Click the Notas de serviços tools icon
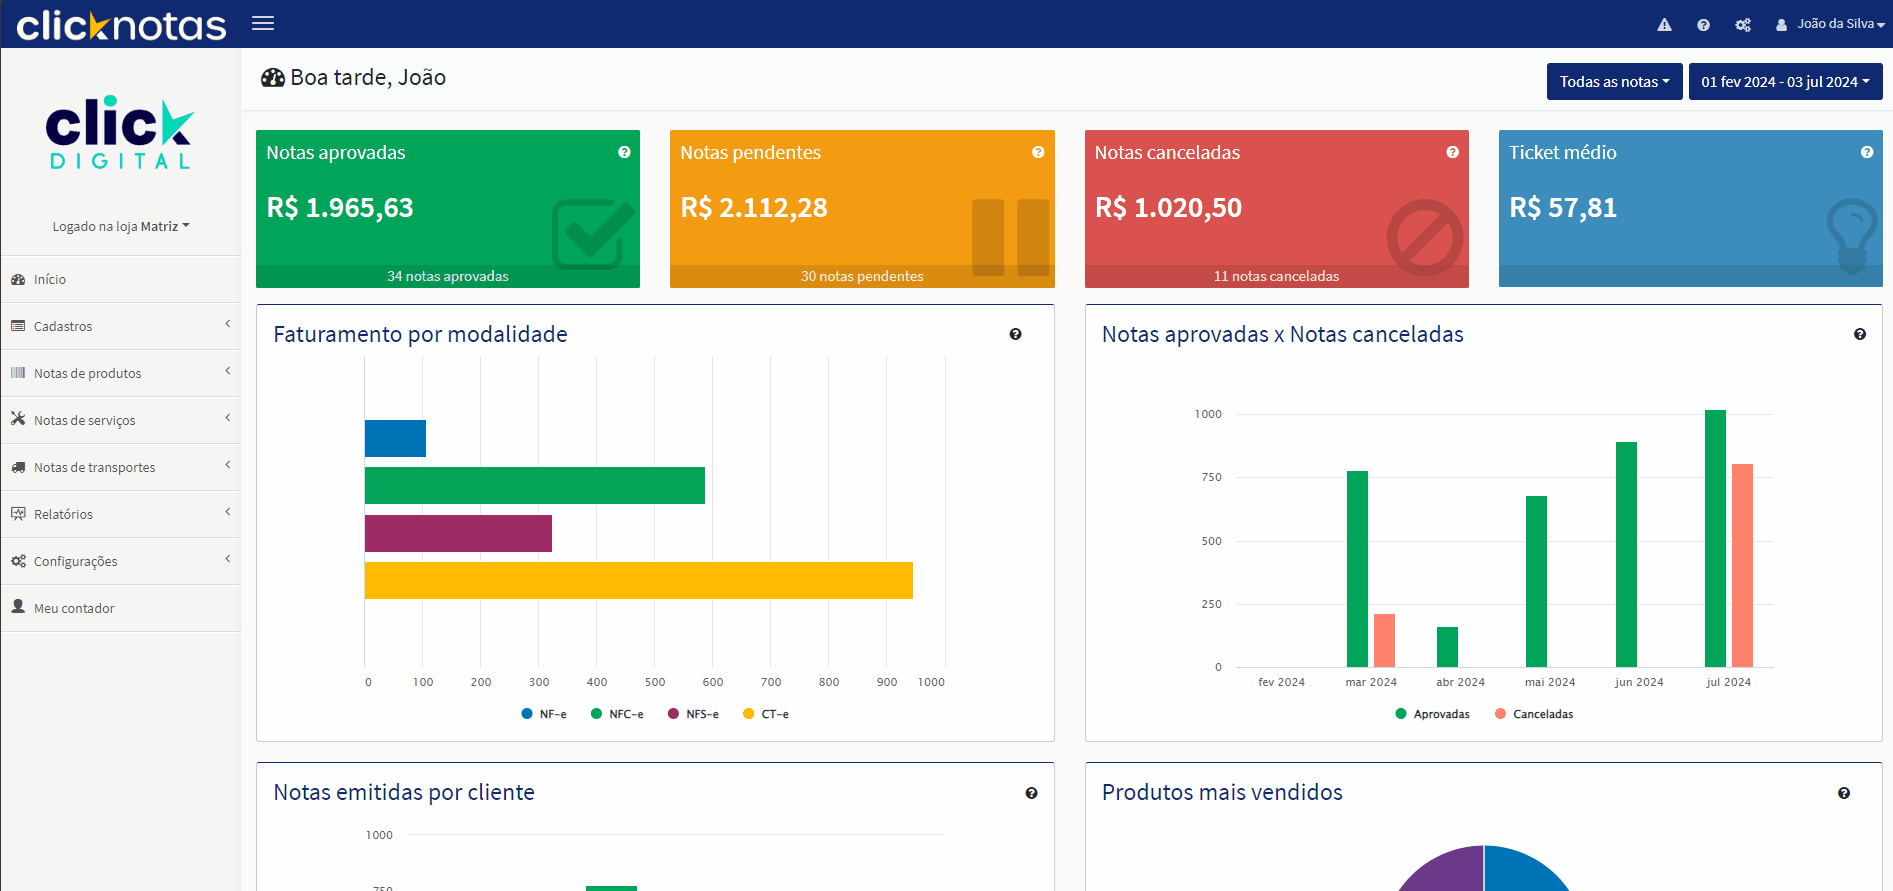The width and height of the screenshot is (1893, 891). click(x=18, y=419)
